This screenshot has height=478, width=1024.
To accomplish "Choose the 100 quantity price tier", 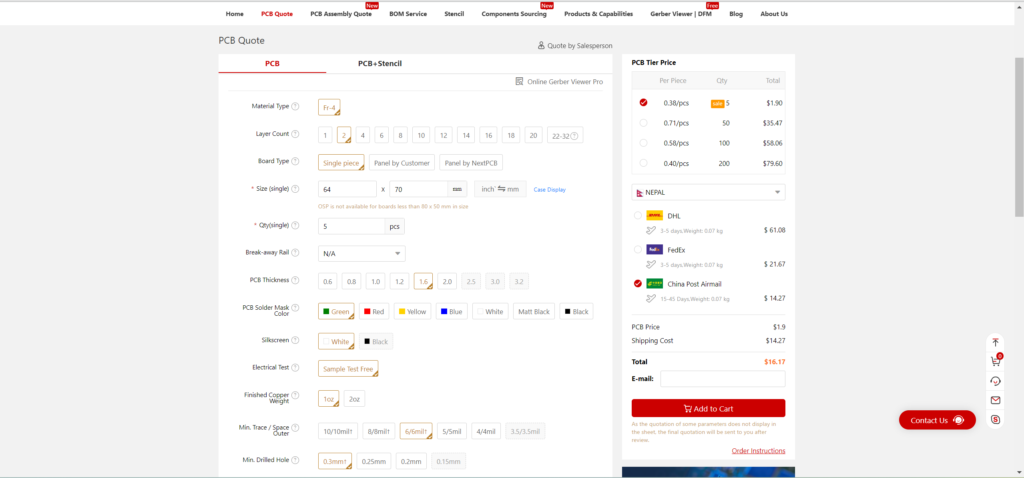I will (642, 143).
